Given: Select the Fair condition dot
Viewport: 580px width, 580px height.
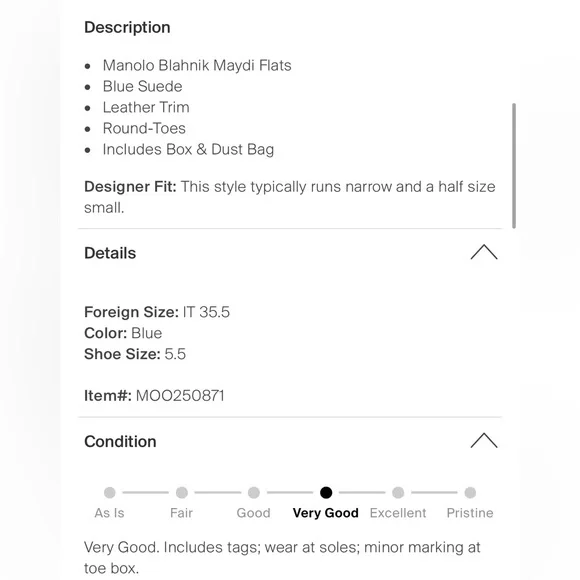Looking at the screenshot, I should [182, 492].
